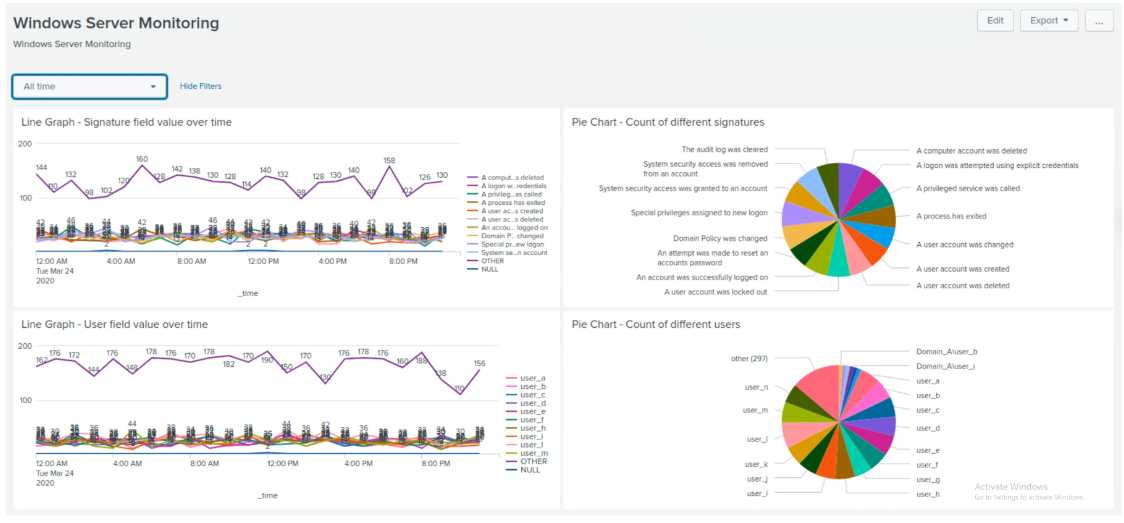
Task: Click the Hide Filters link
Action: tap(201, 86)
